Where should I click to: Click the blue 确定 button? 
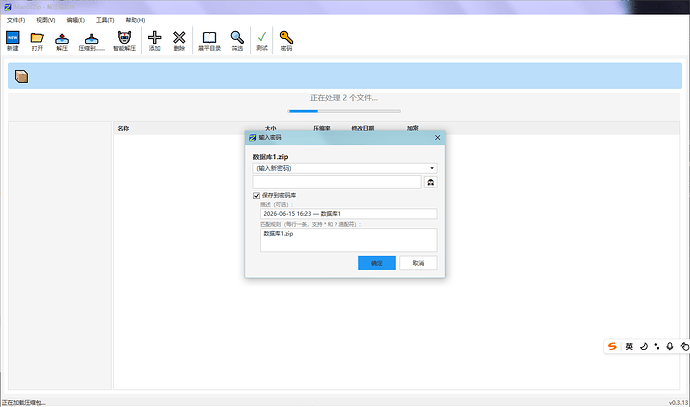pos(377,263)
